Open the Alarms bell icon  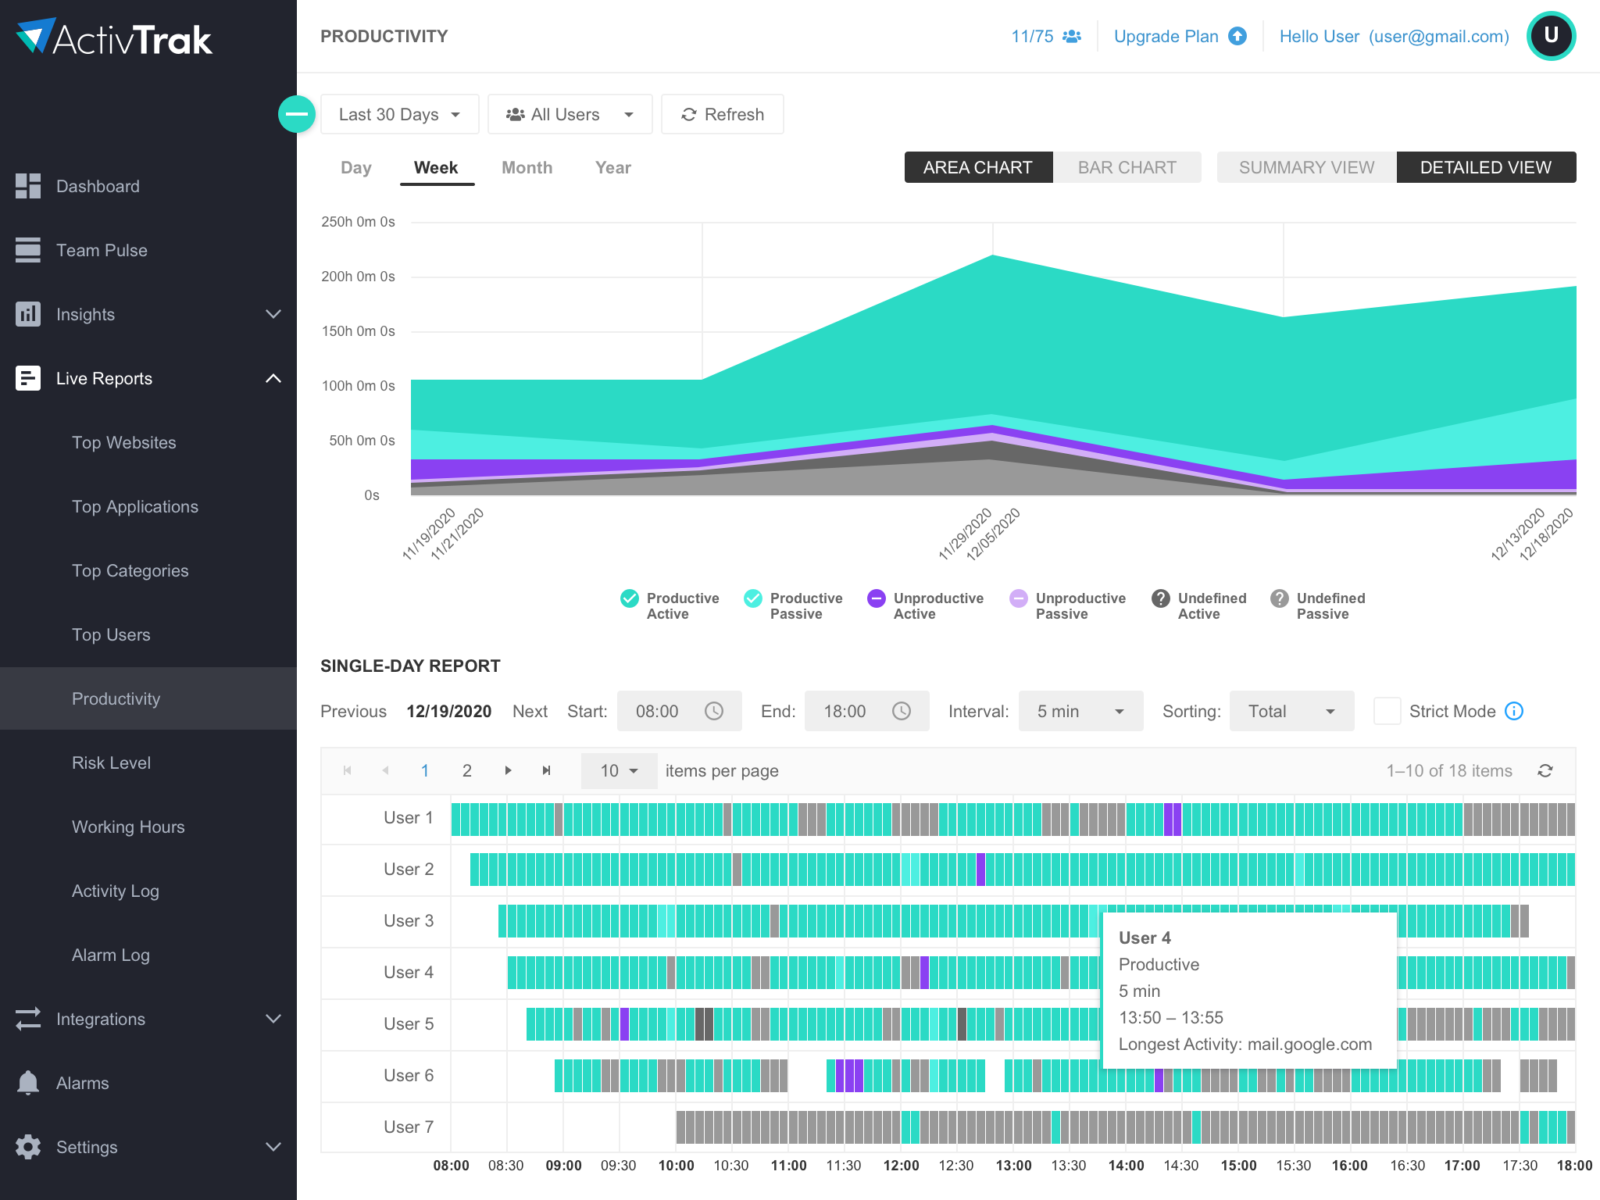coord(27,1082)
